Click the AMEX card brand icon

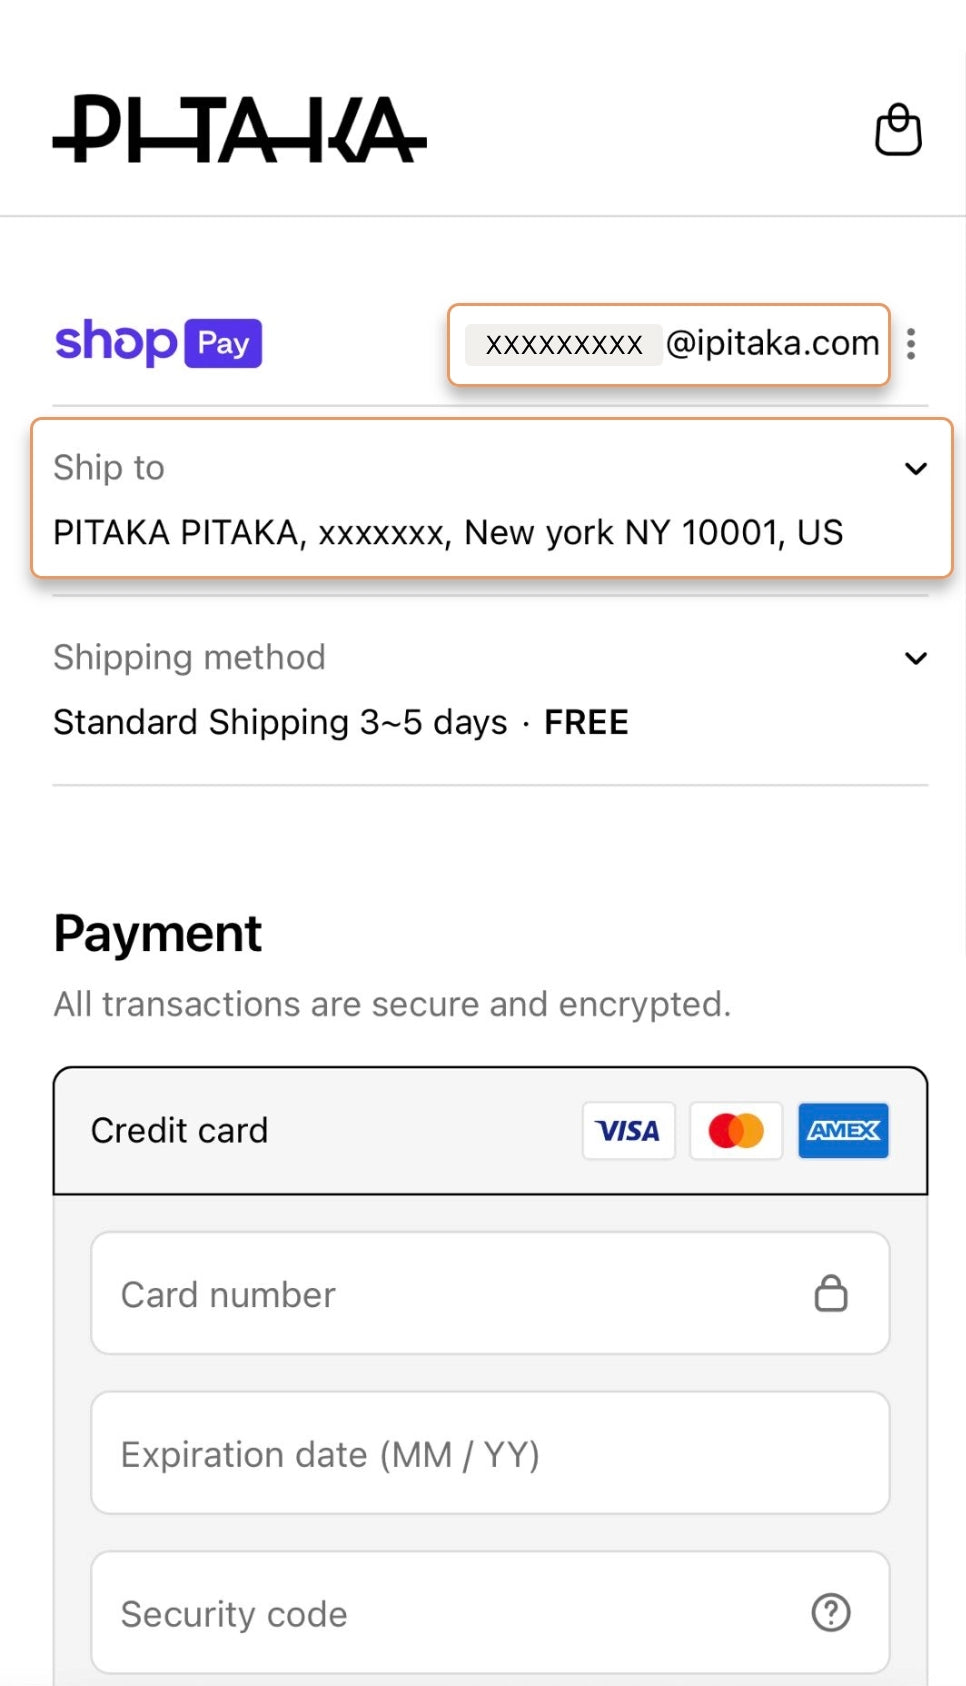pos(843,1130)
